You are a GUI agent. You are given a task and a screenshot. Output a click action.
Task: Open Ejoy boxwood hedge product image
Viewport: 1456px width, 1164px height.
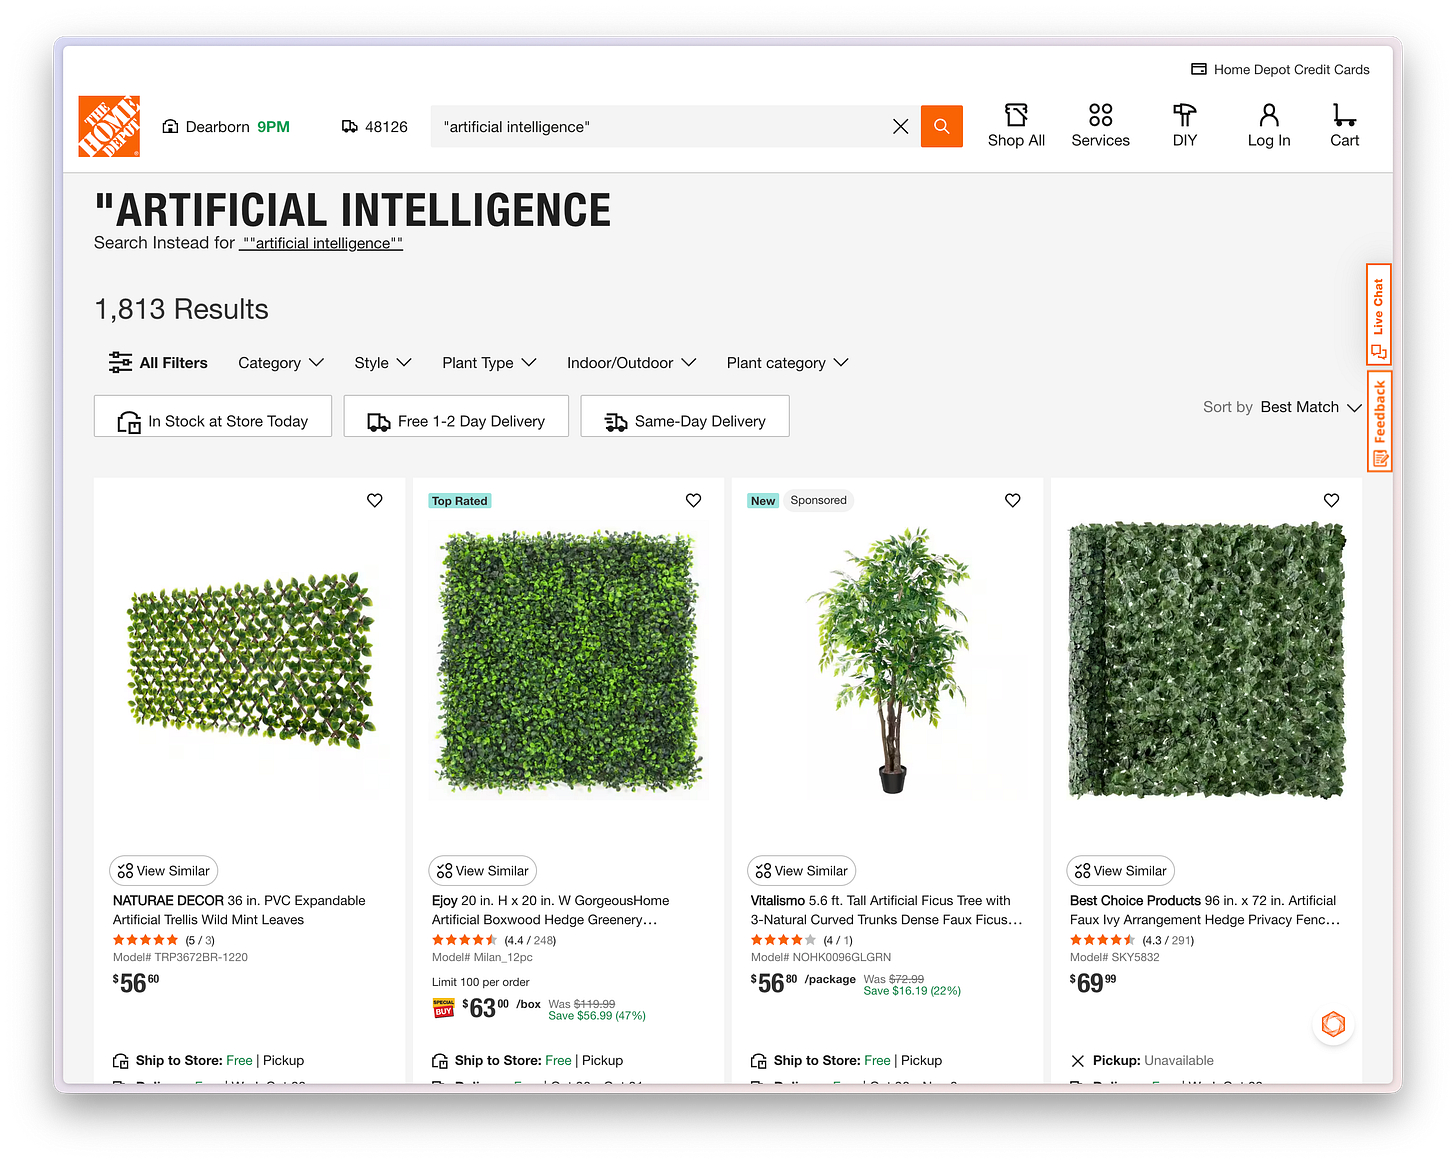point(569,660)
